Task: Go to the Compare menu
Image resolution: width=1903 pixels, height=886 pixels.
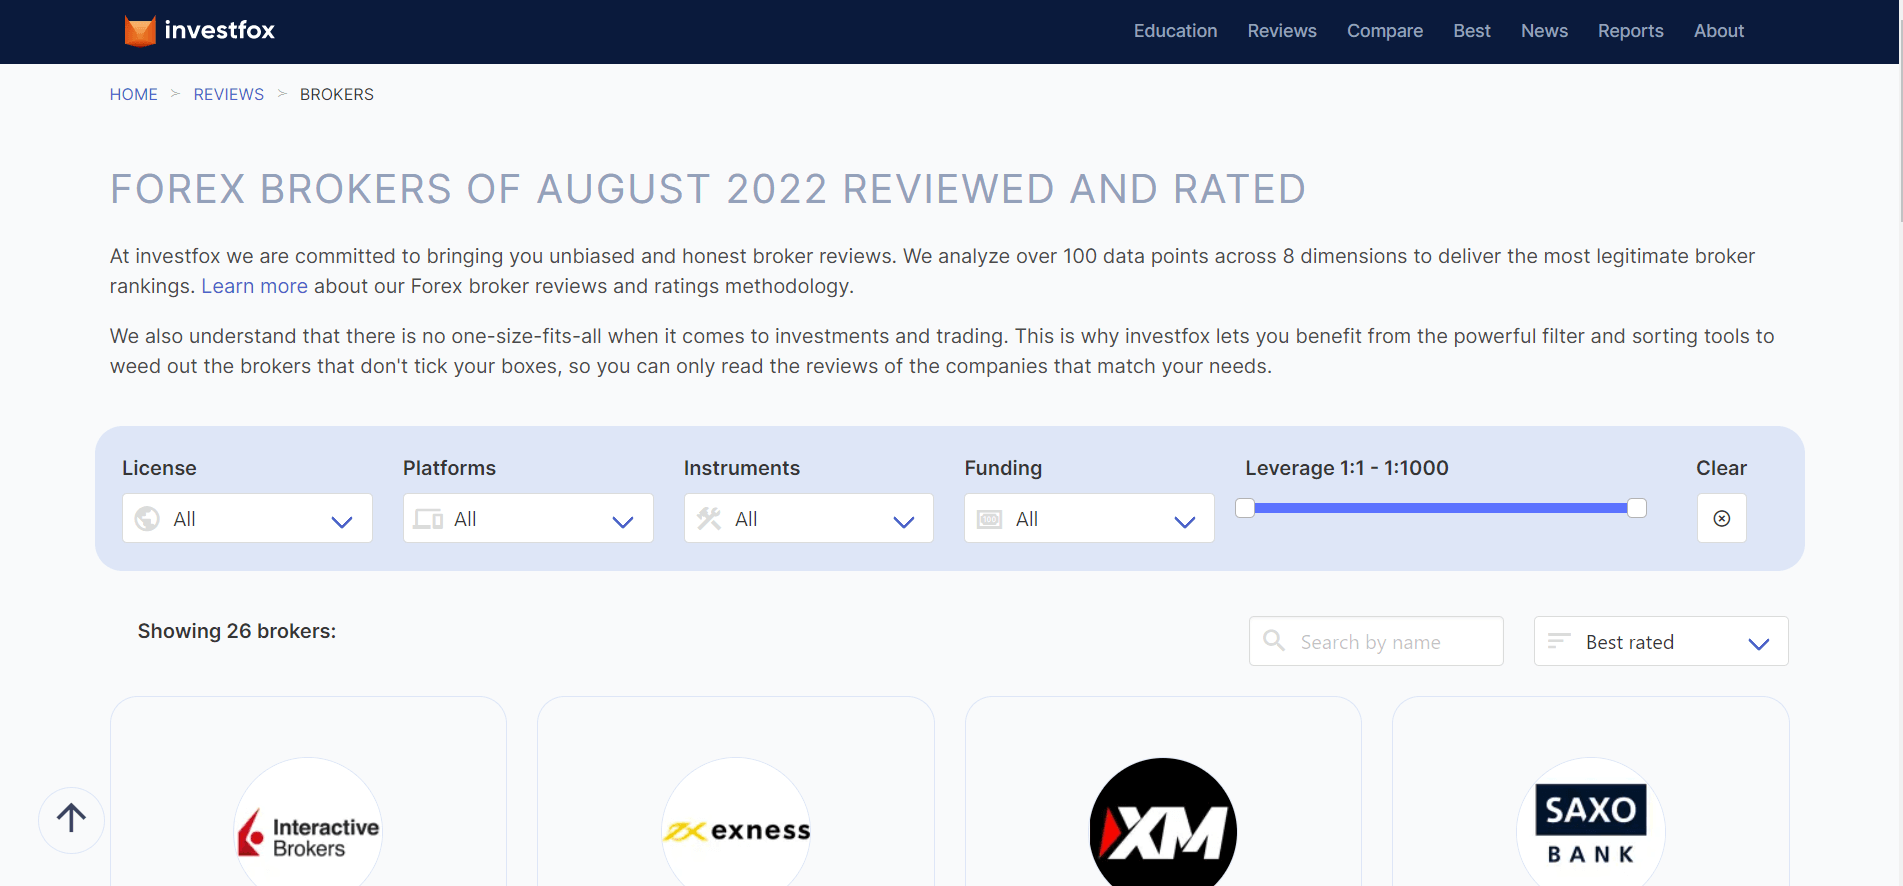Action: tap(1384, 31)
